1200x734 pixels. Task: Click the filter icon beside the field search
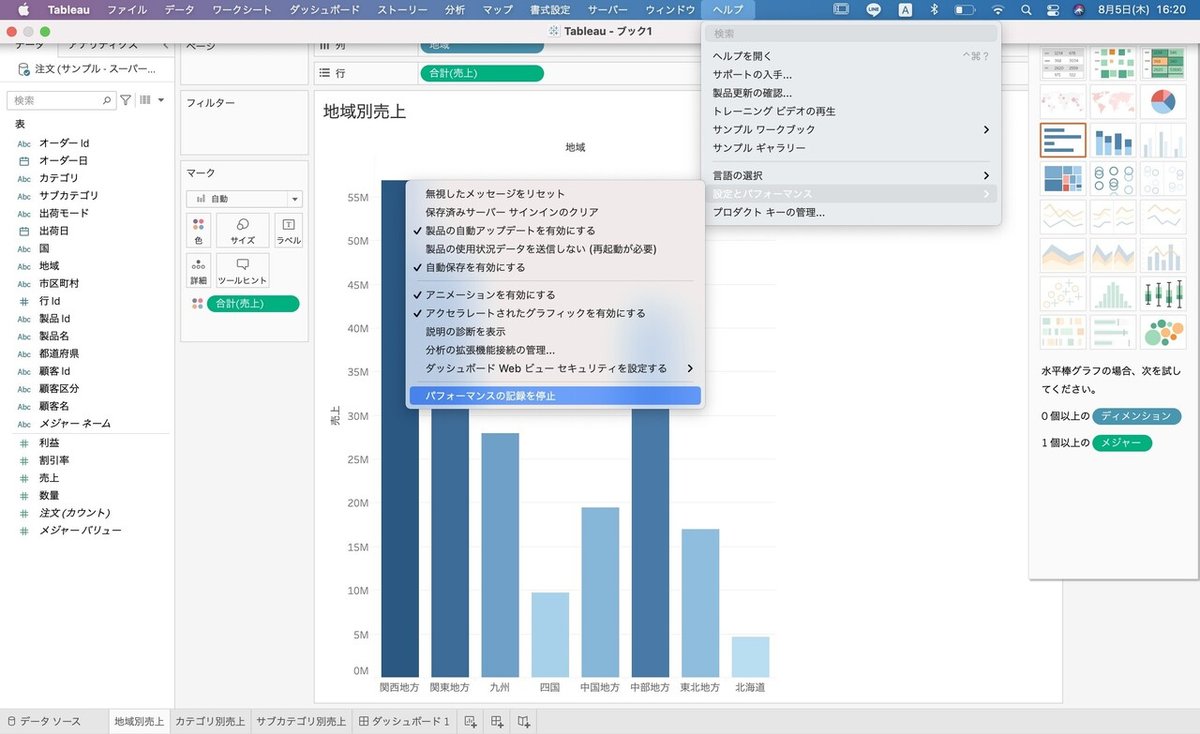click(125, 100)
